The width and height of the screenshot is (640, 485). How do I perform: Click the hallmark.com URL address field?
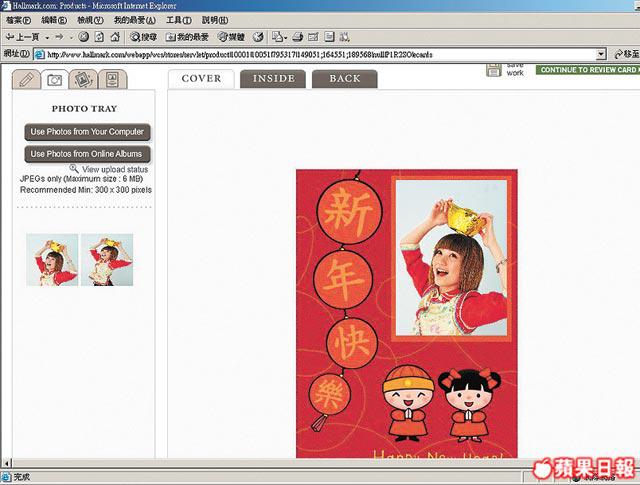320,54
